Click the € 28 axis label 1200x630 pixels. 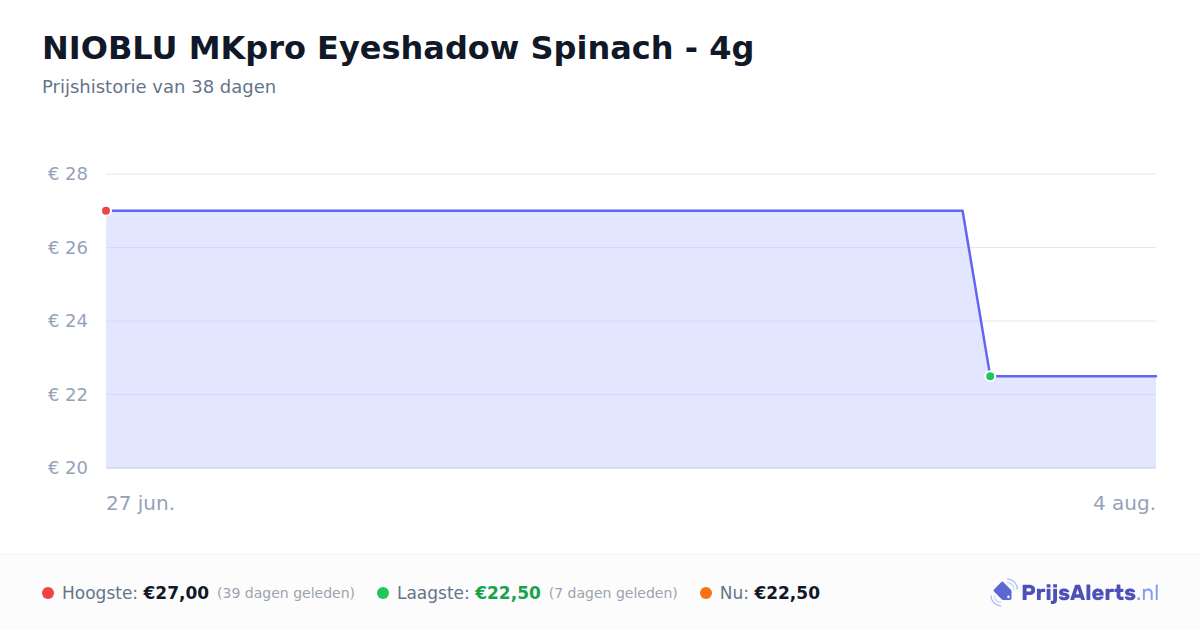point(68,174)
